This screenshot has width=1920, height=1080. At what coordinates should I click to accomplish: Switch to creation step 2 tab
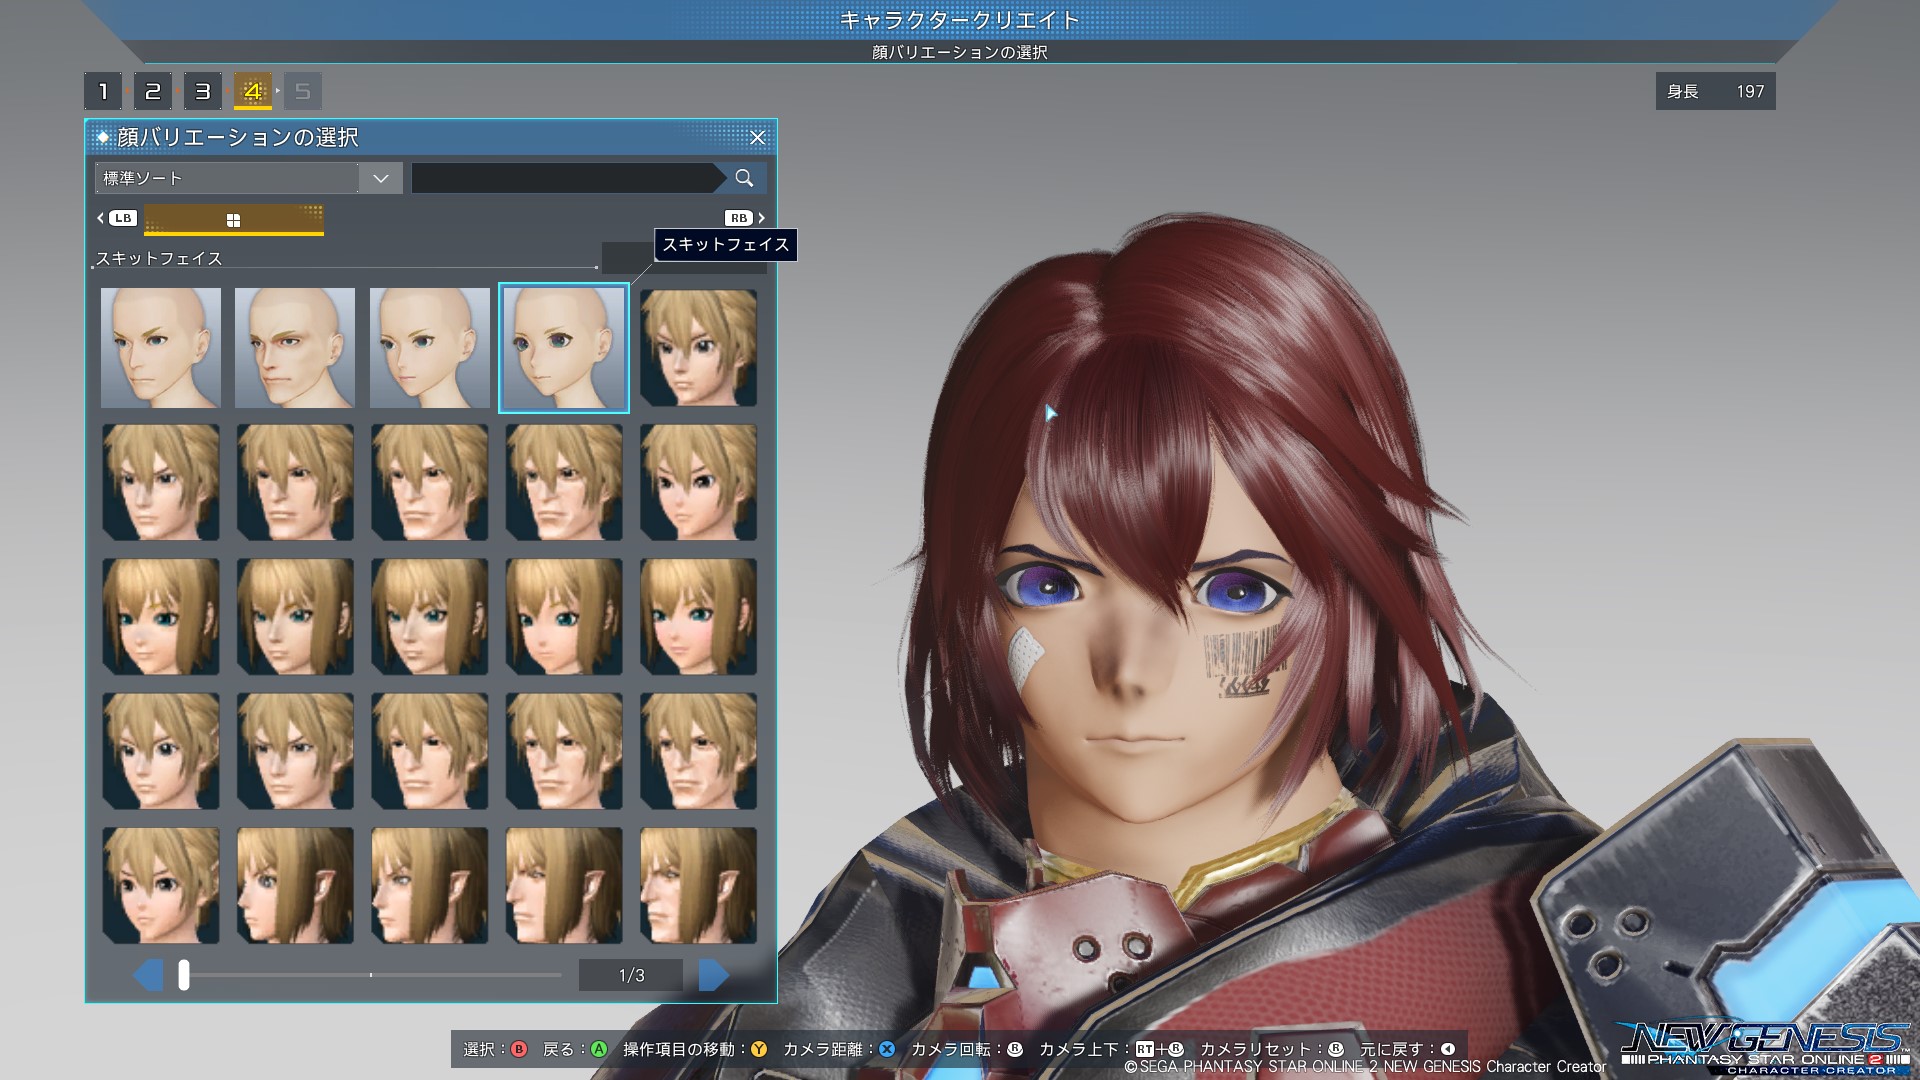[153, 92]
